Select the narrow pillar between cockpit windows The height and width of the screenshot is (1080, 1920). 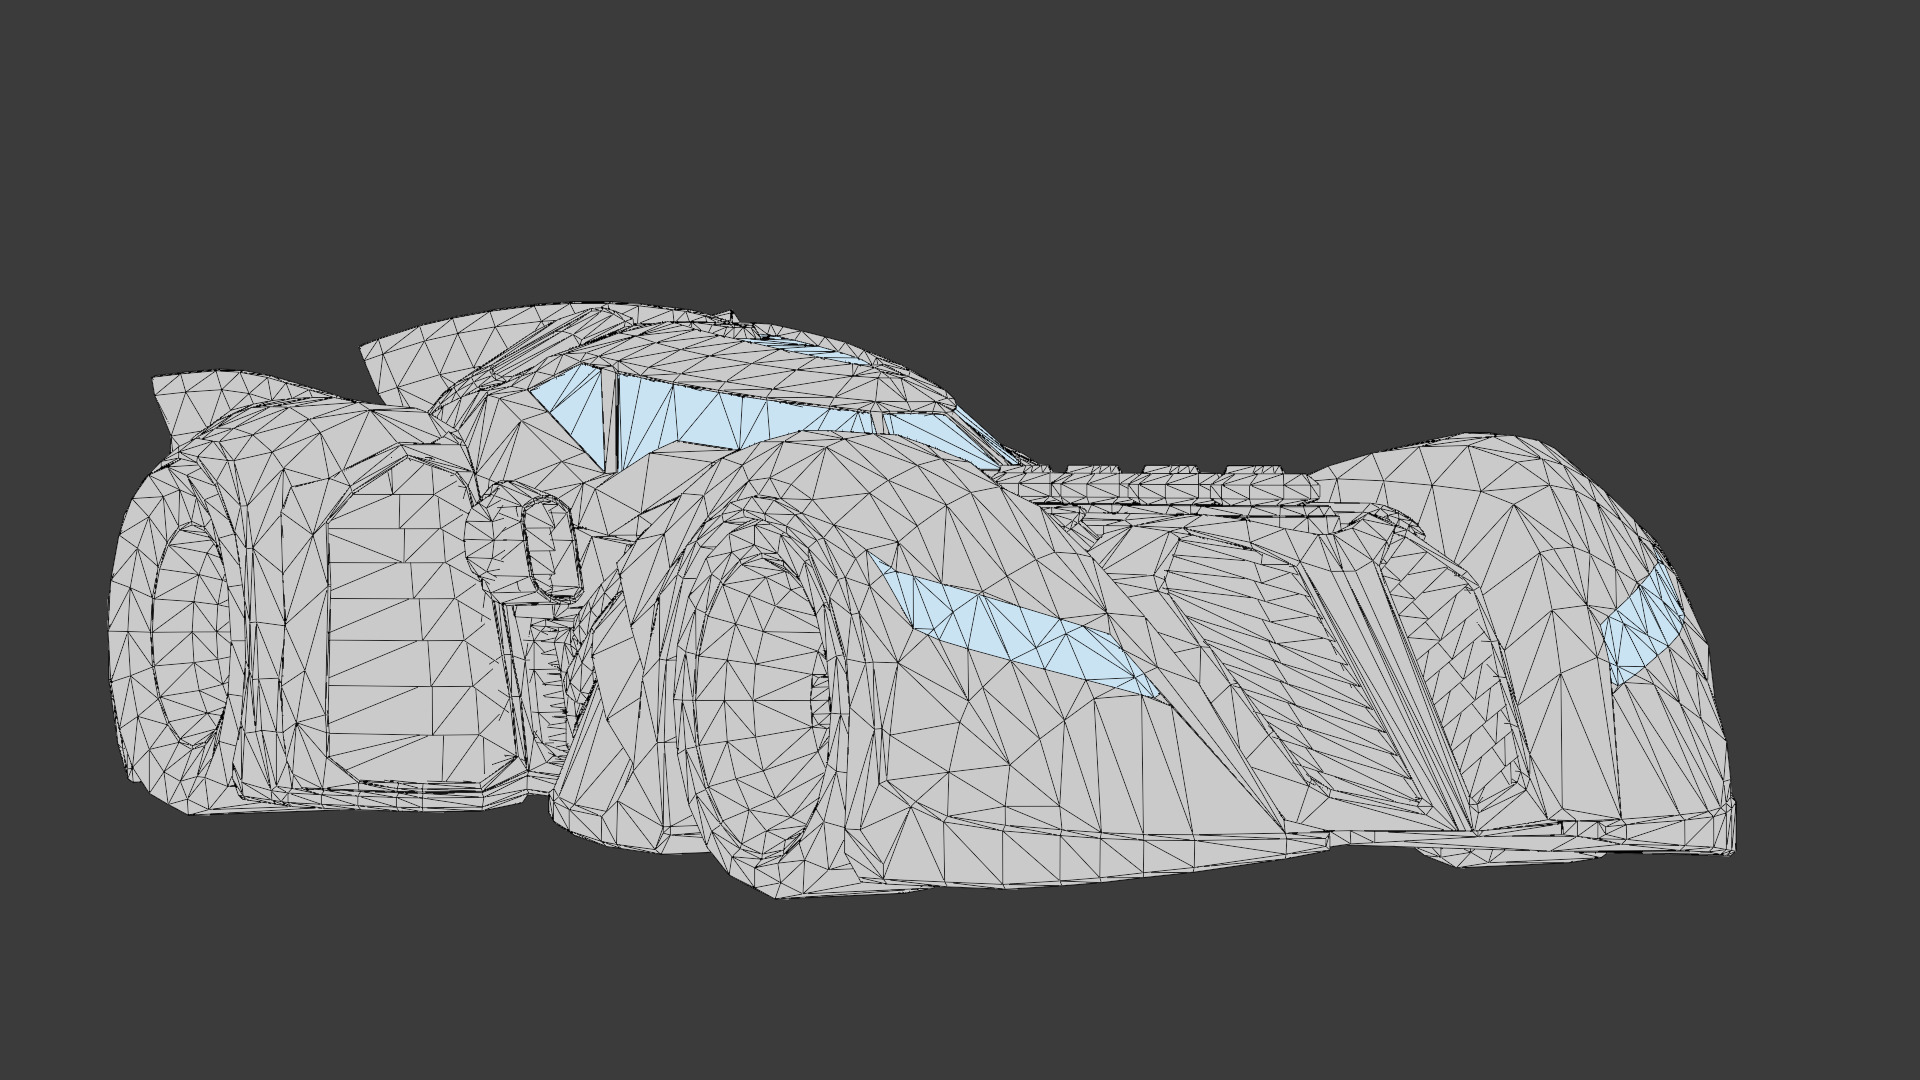(612, 420)
